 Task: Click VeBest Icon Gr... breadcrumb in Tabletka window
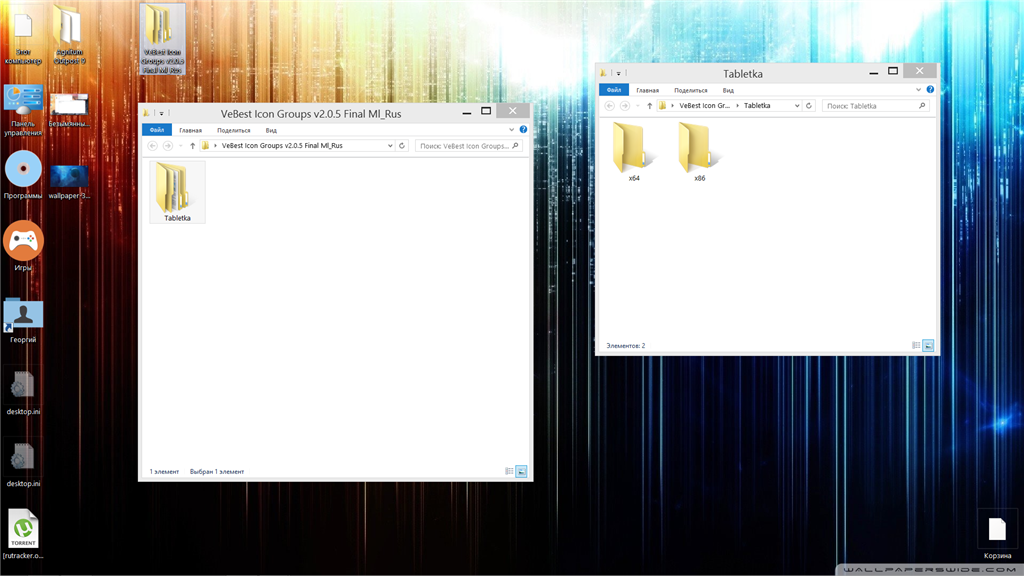(704, 106)
